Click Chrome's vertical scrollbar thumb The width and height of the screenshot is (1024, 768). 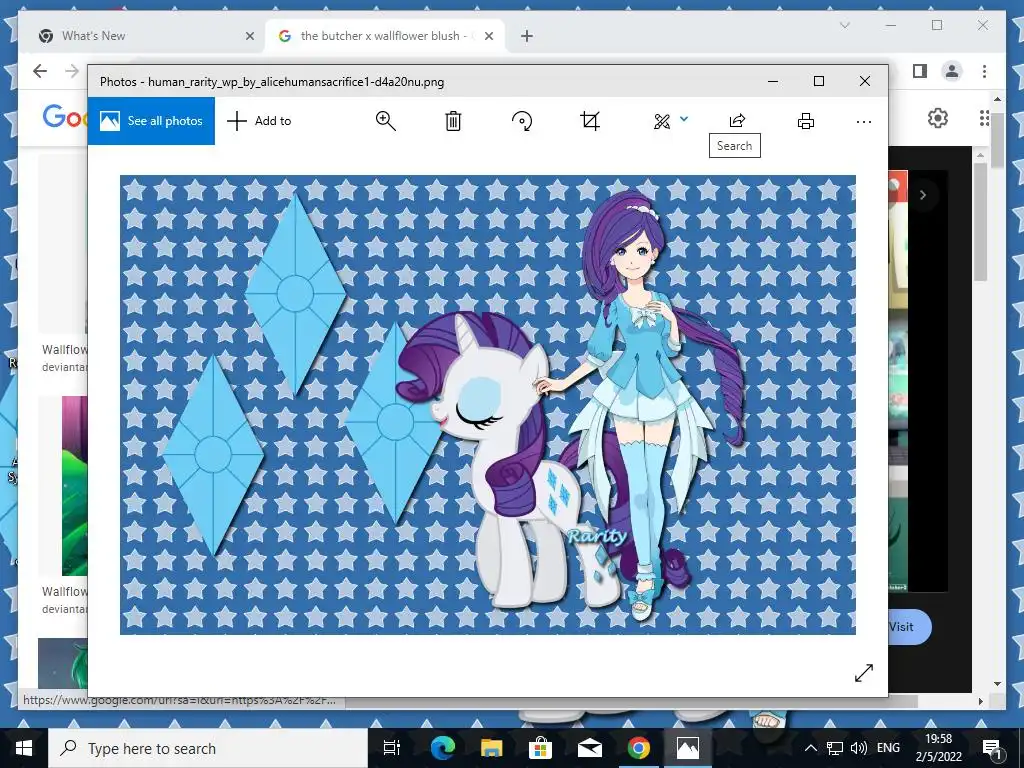[x=997, y=140]
